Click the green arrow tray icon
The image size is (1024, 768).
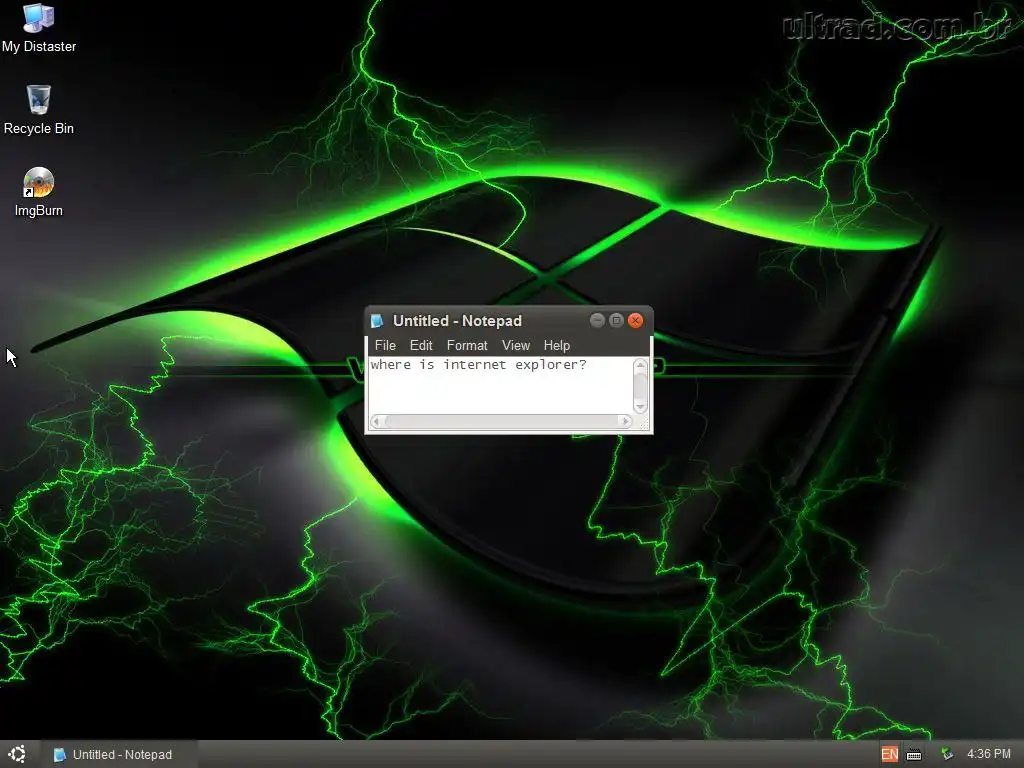[946, 754]
